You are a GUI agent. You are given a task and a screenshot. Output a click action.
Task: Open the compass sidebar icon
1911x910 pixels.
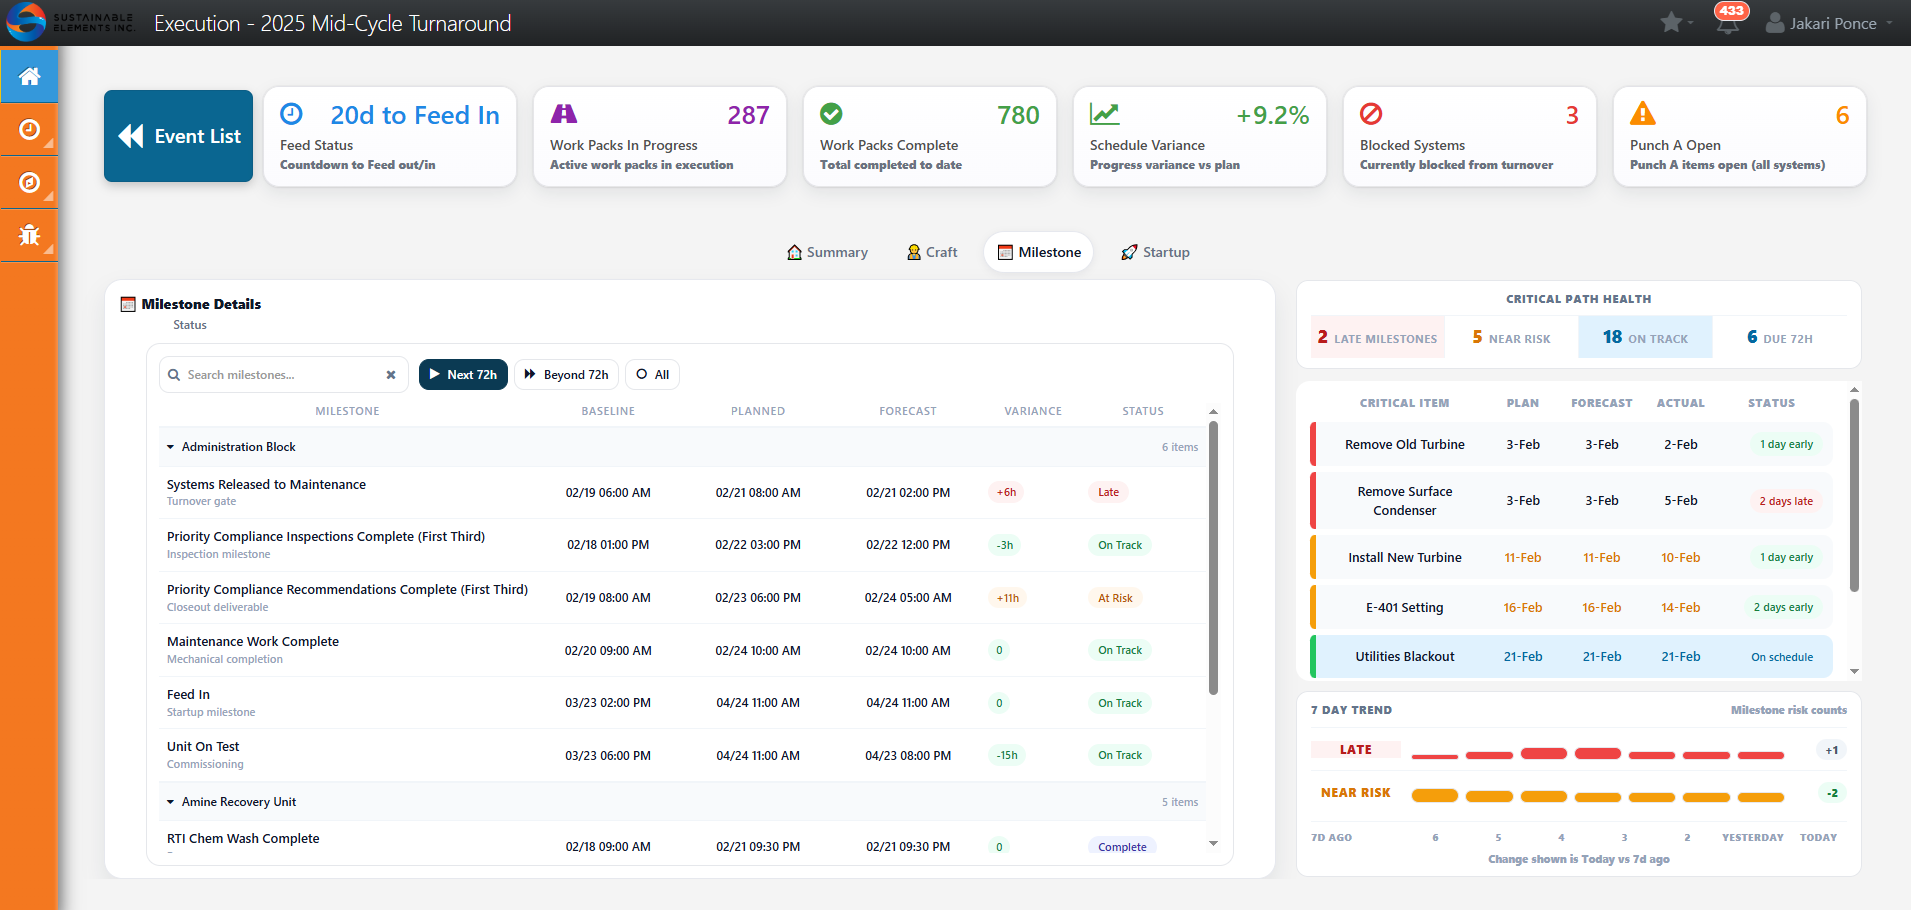[x=29, y=182]
